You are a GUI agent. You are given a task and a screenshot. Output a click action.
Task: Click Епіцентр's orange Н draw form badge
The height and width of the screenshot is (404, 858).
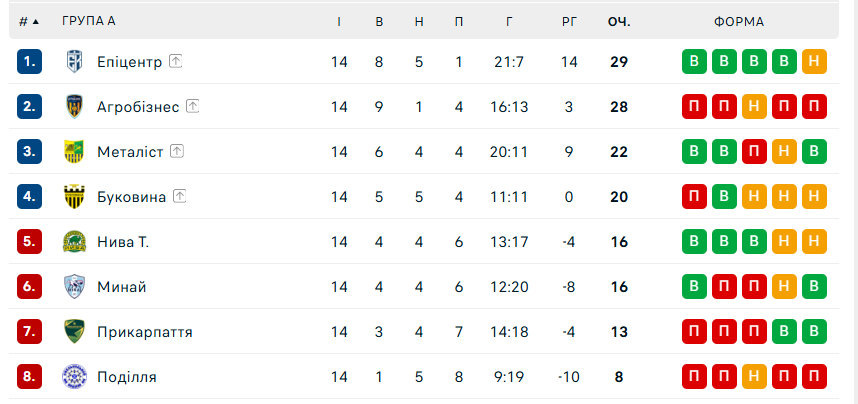(814, 62)
